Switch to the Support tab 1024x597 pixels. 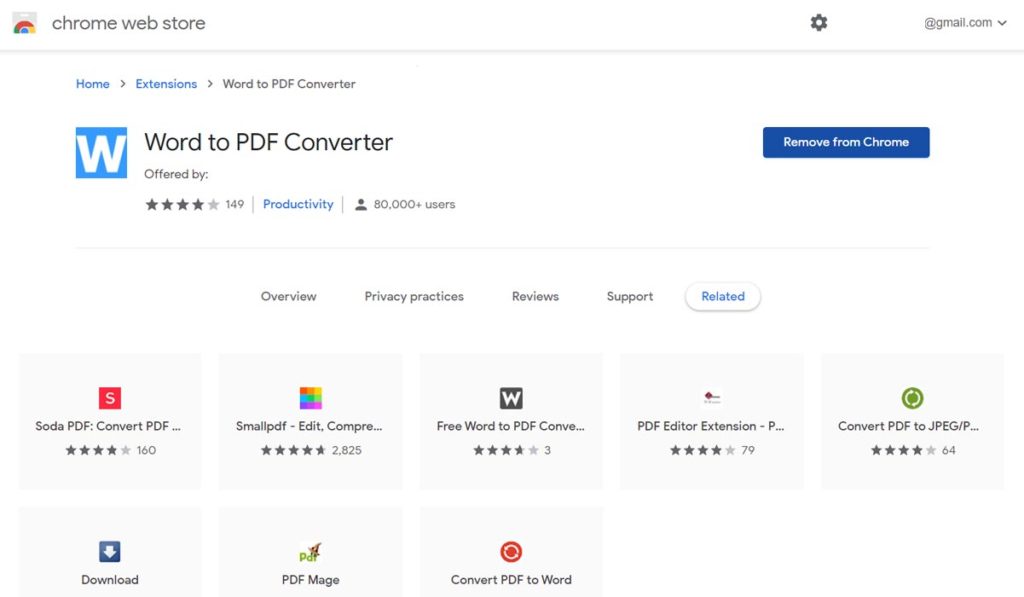(630, 297)
